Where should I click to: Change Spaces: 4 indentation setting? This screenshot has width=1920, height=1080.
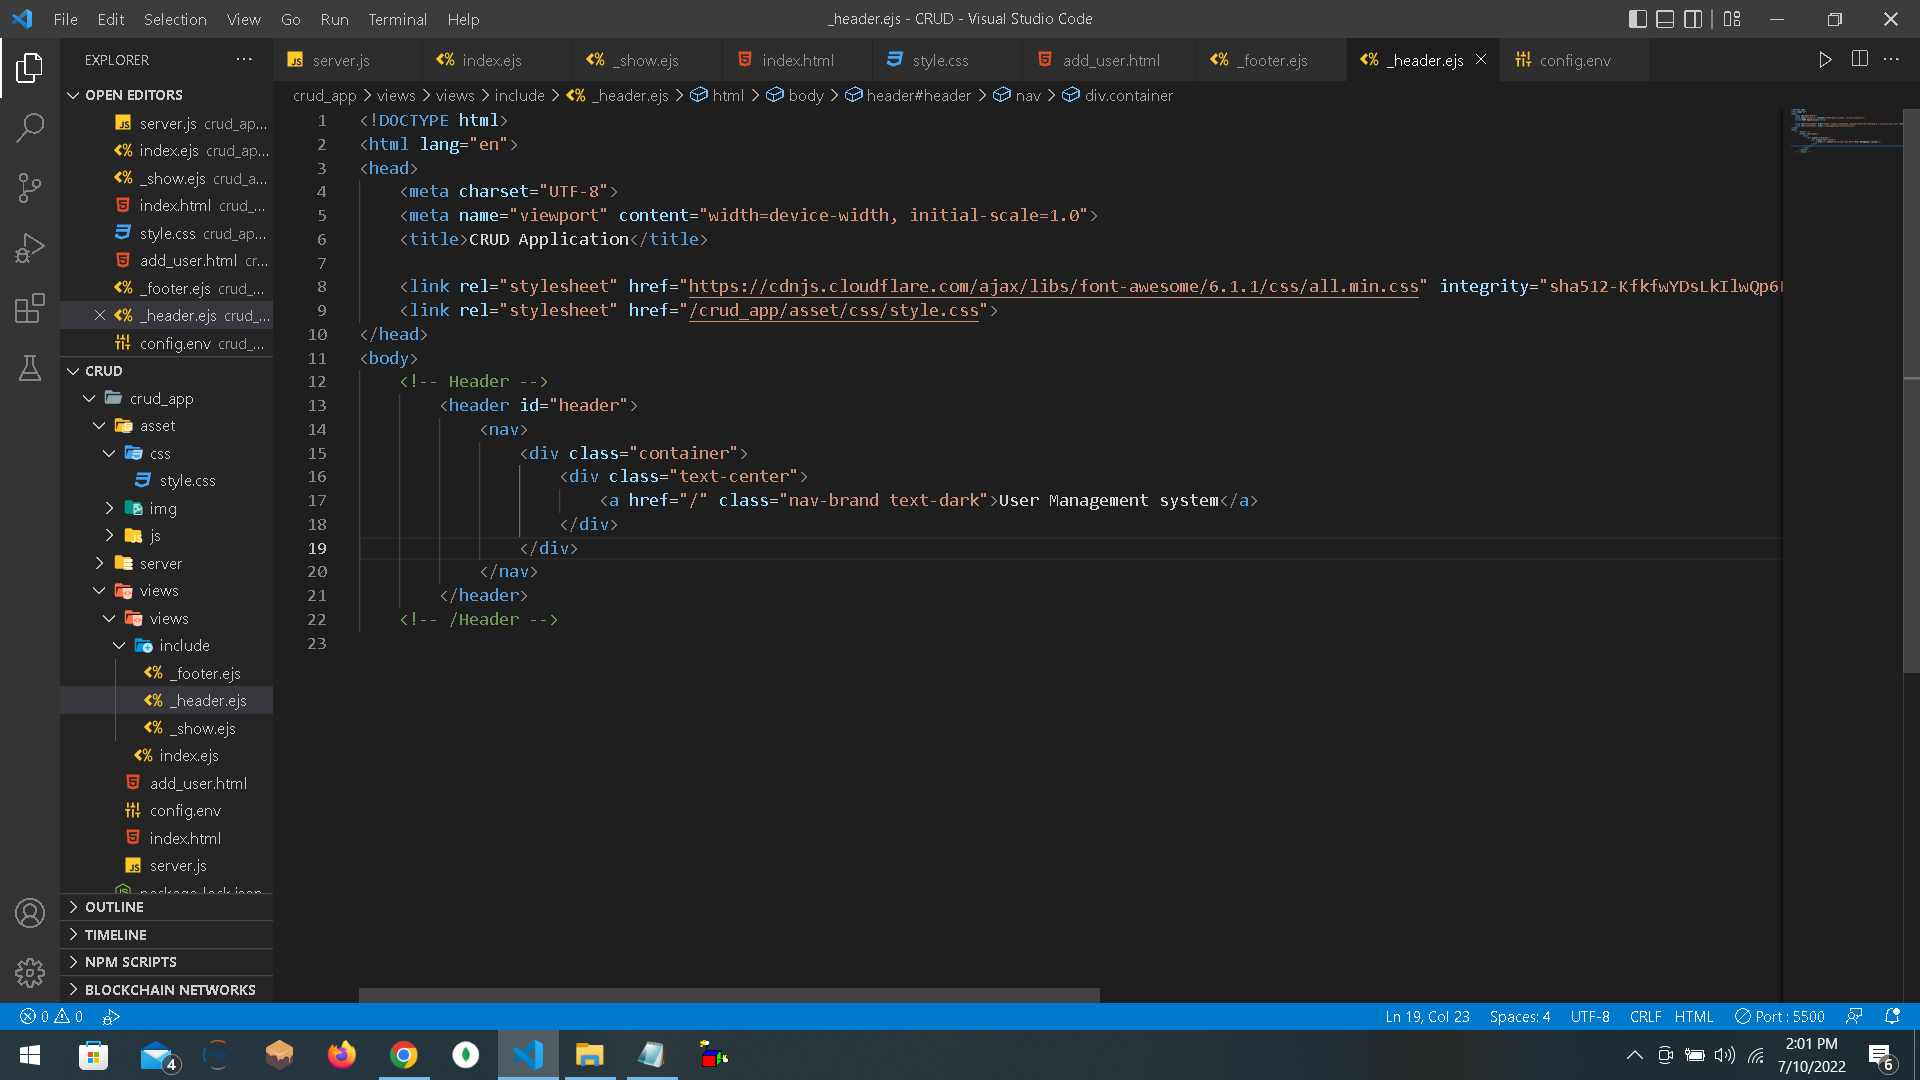[x=1519, y=1016]
